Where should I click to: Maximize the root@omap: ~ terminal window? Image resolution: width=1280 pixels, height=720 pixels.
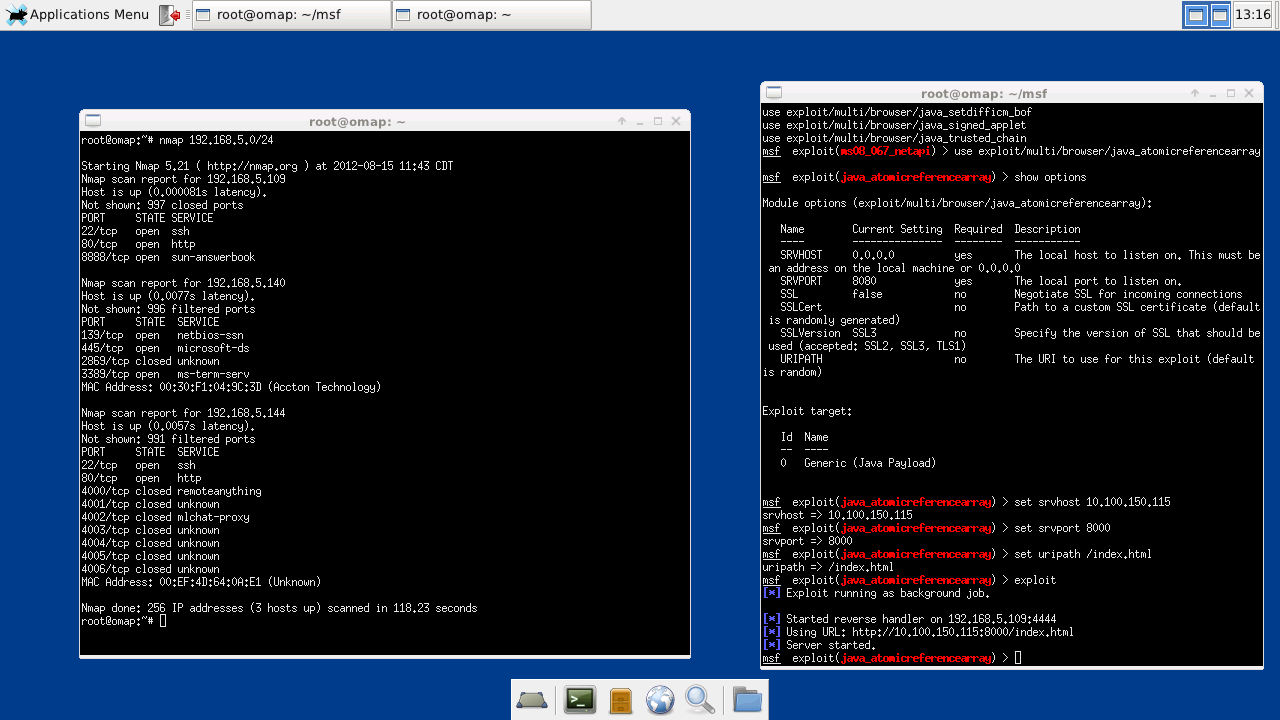[x=658, y=121]
